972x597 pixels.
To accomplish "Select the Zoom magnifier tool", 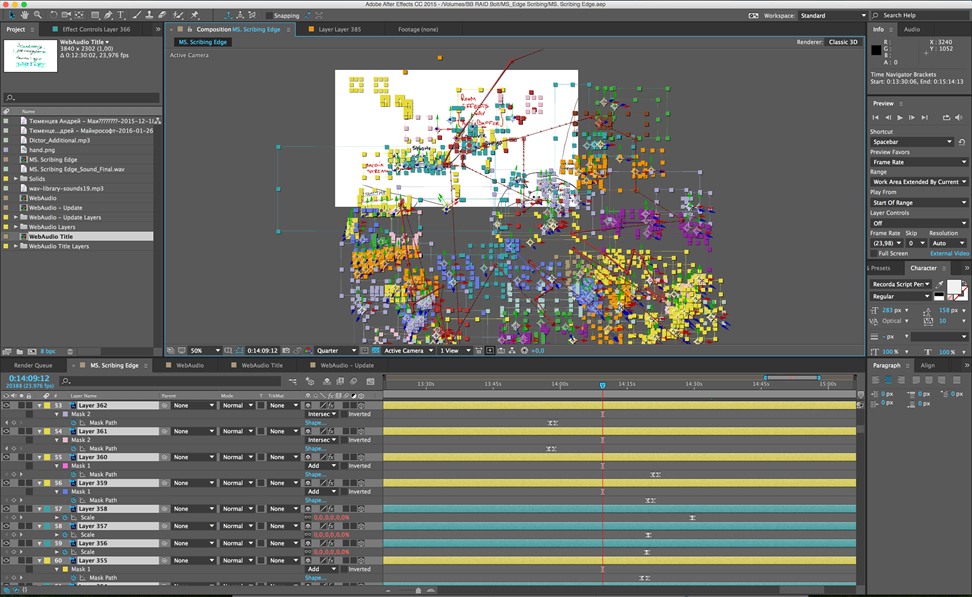I will pyautogui.click(x=38, y=16).
